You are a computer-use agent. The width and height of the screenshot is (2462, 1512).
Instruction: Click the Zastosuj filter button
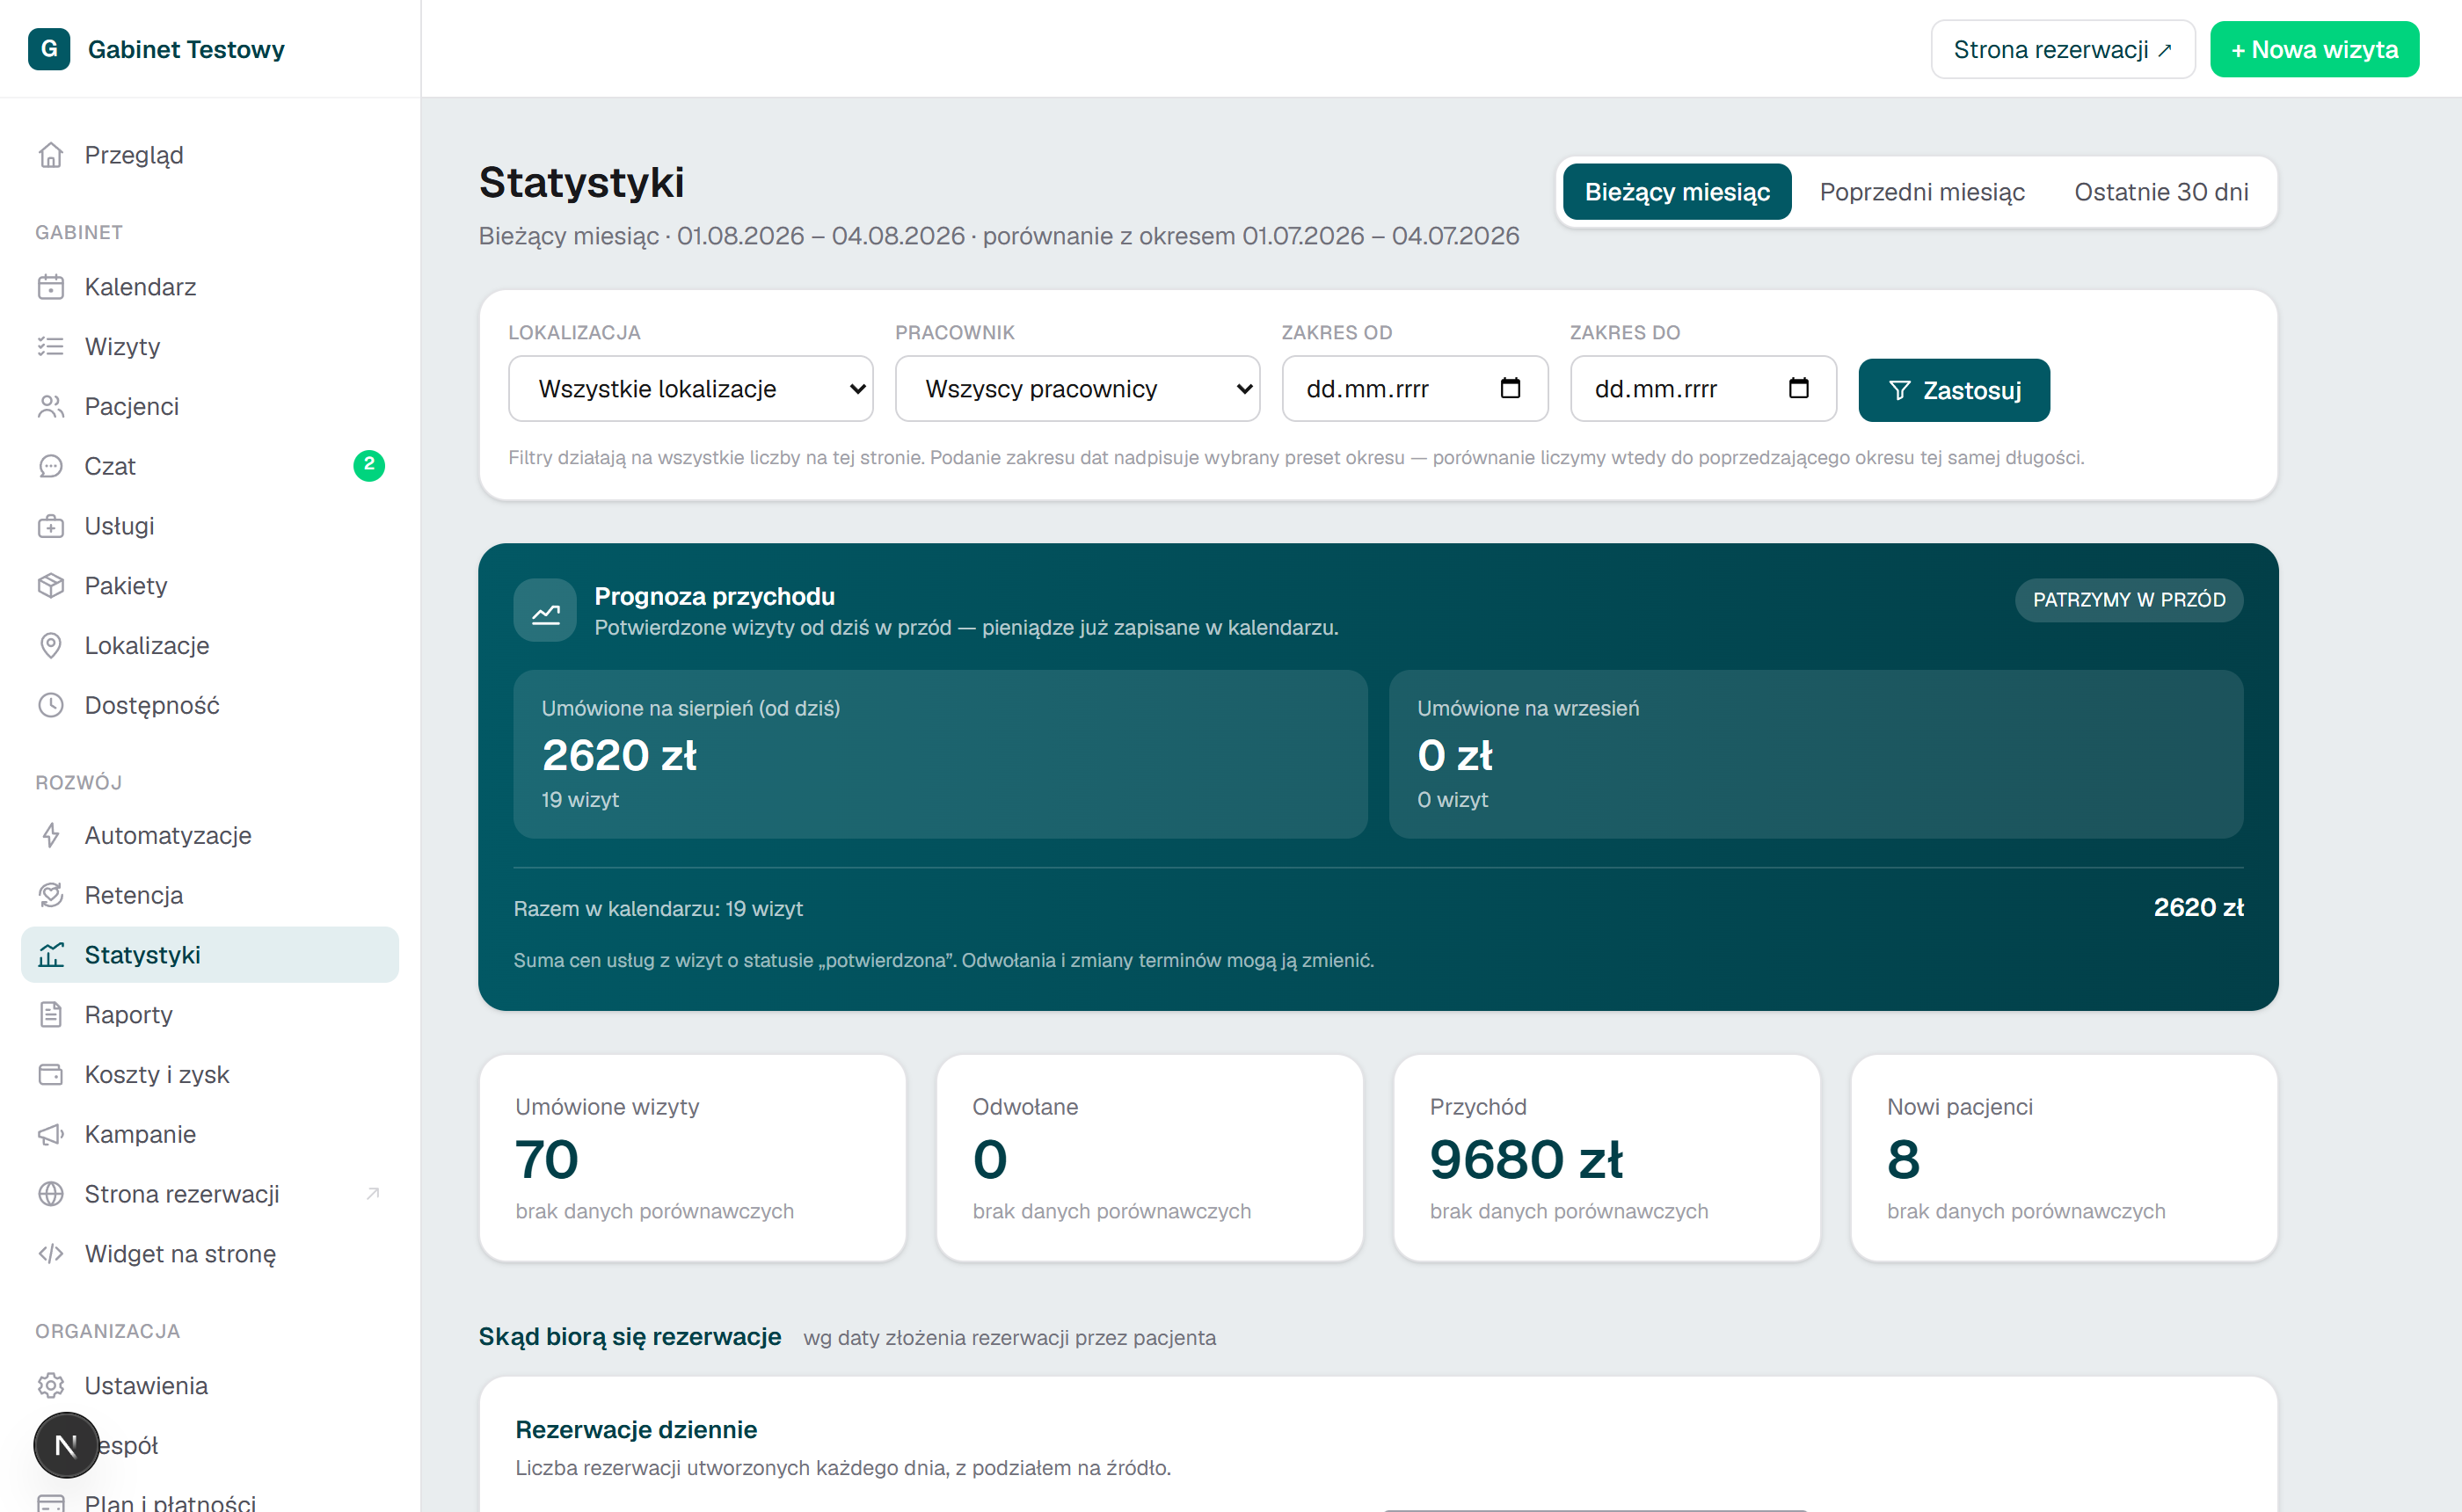tap(1953, 390)
